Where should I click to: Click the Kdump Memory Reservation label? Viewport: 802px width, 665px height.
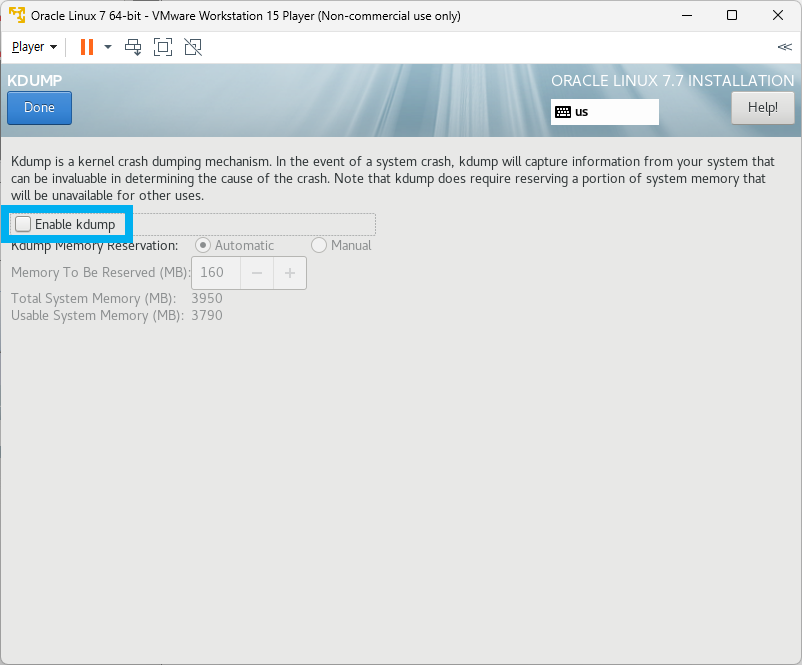click(x=95, y=246)
